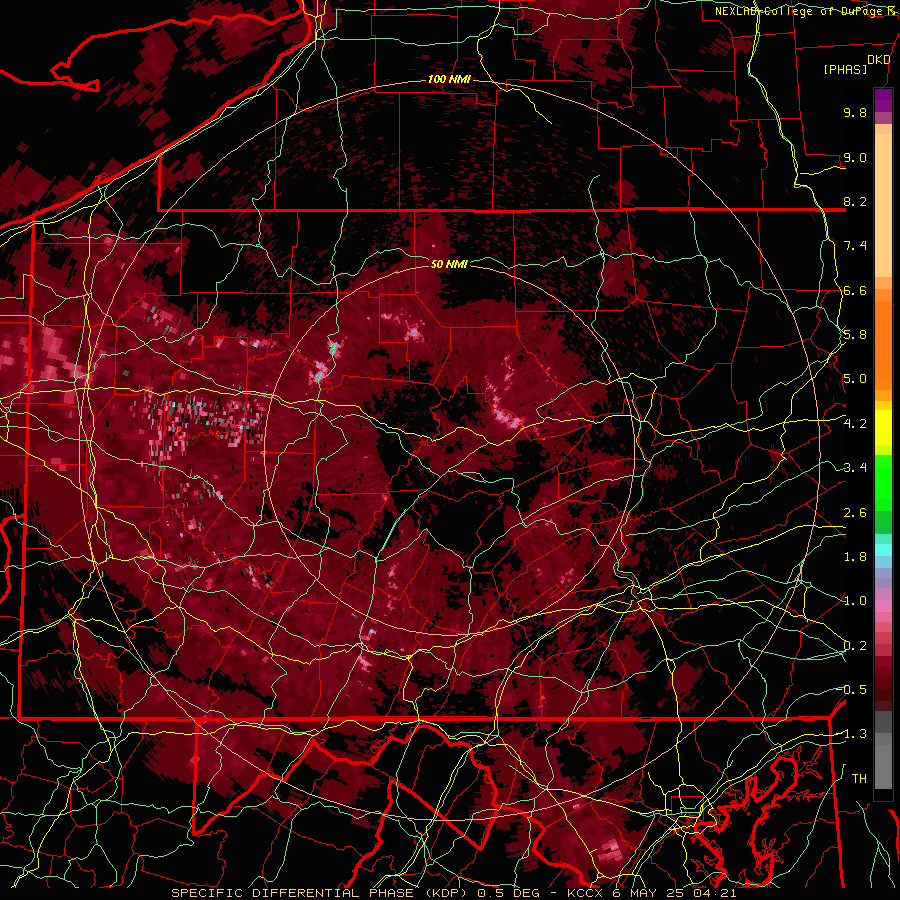Click the 8.2 value on the color scale
The height and width of the screenshot is (900, 900).
[855, 201]
